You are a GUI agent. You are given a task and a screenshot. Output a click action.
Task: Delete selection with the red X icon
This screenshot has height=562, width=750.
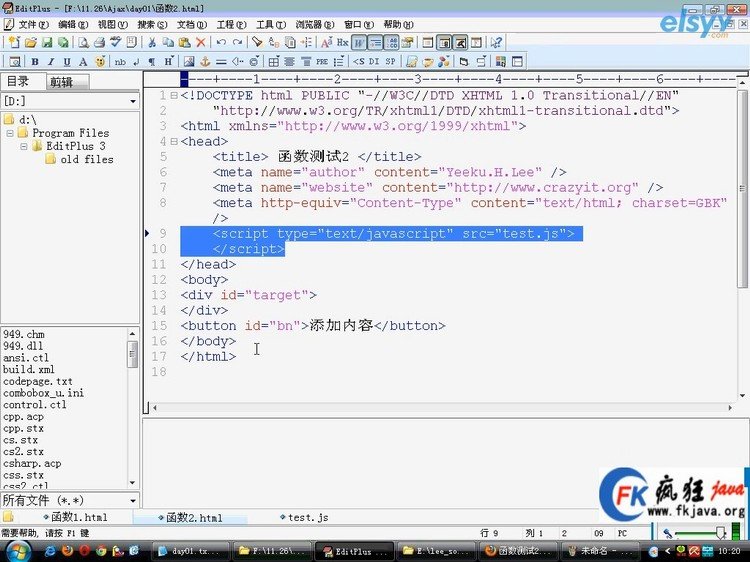[201, 43]
